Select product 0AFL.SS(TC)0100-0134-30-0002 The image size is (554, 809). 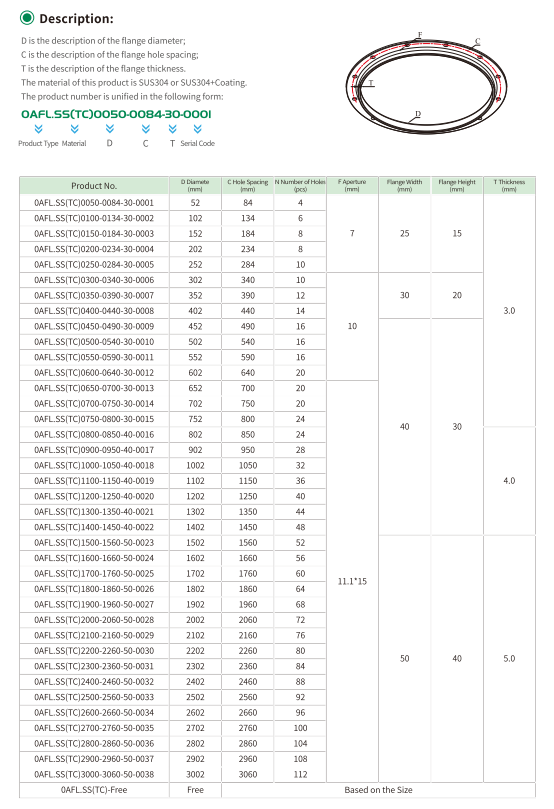(x=94, y=218)
